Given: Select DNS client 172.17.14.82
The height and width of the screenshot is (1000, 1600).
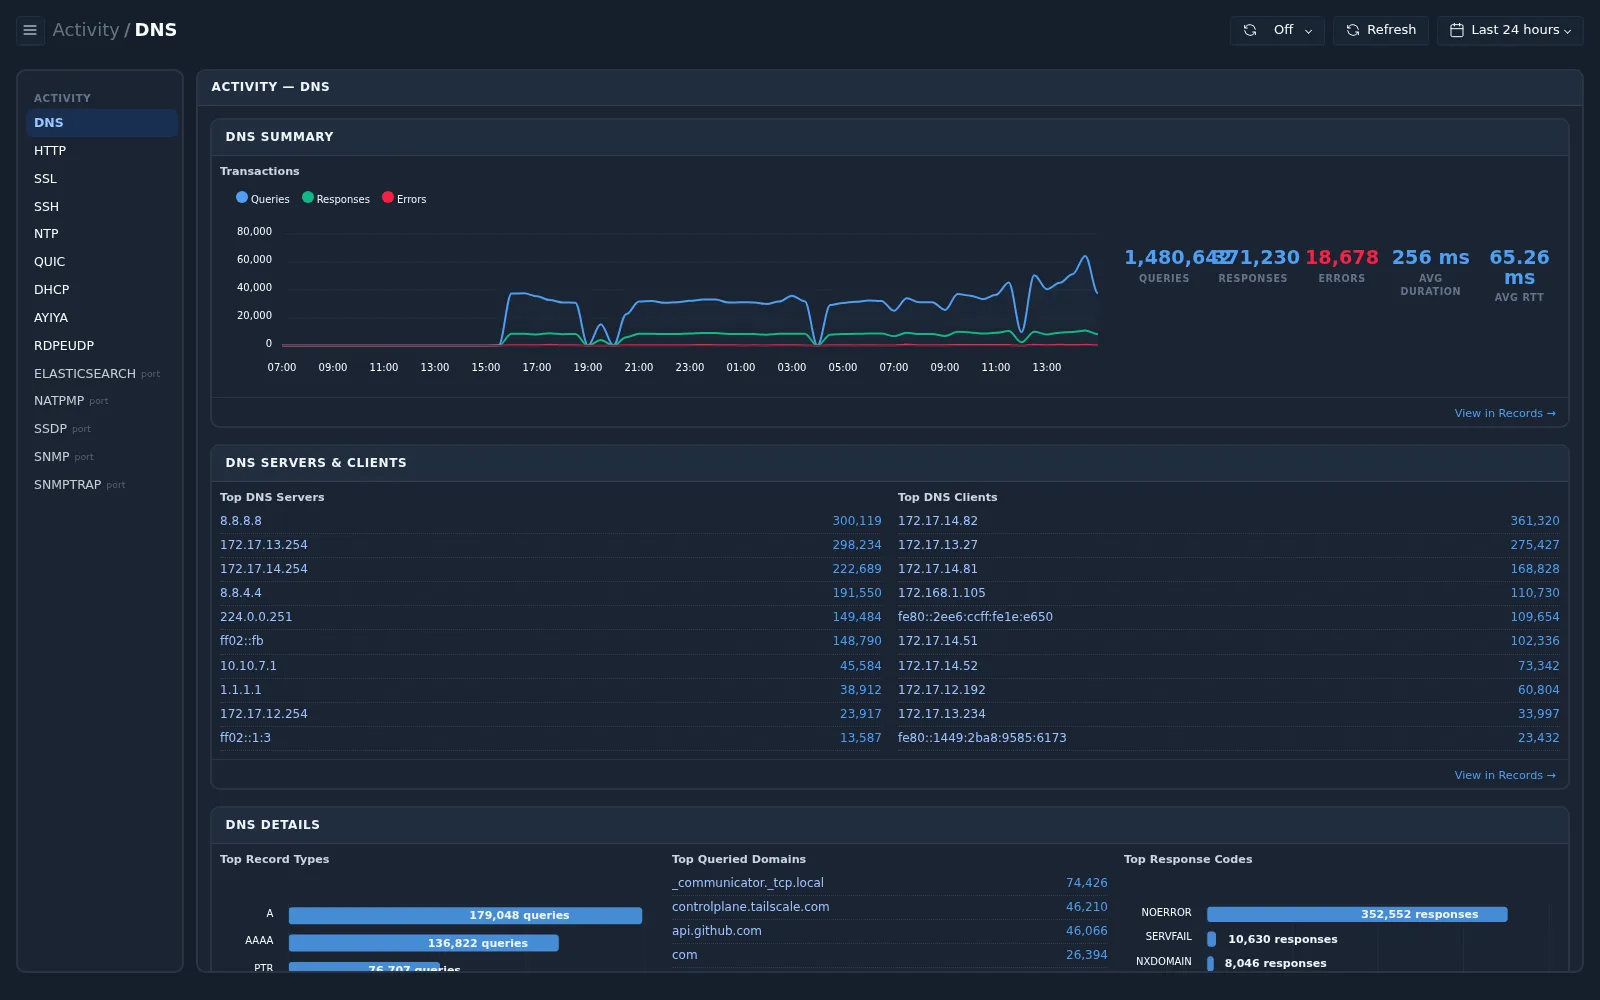Looking at the screenshot, I should pyautogui.click(x=938, y=521).
